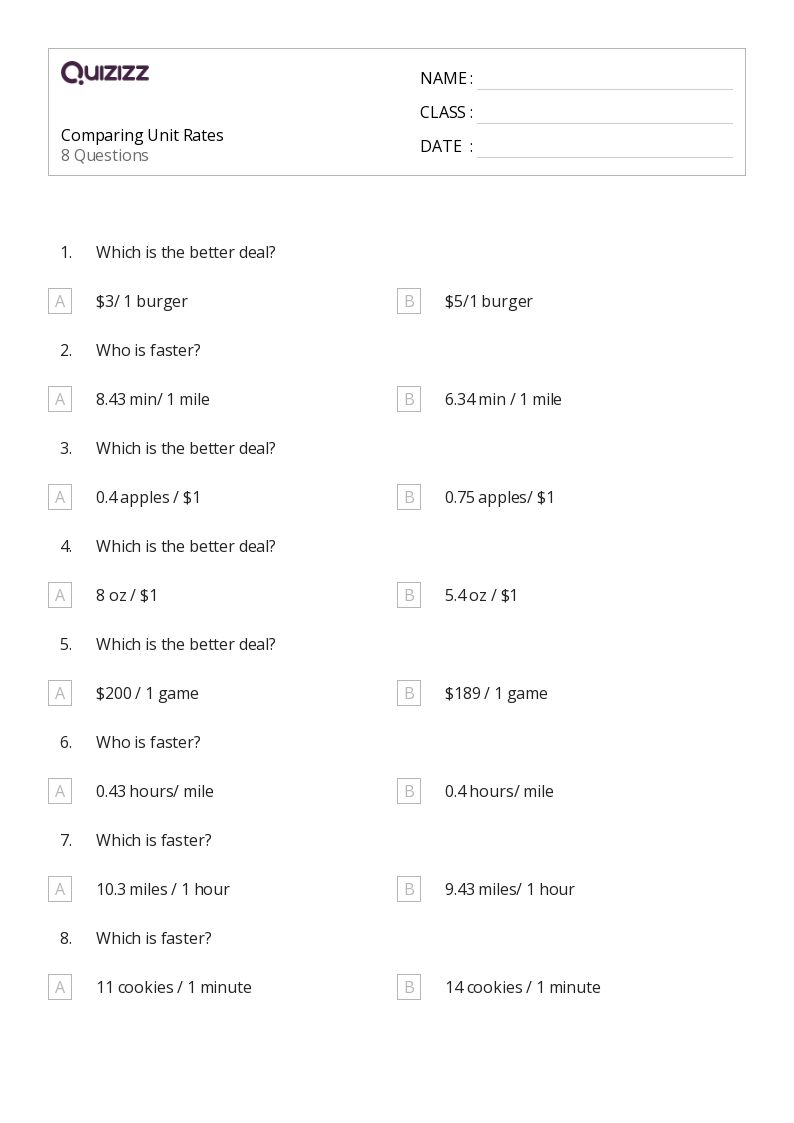Check box B for 0.4 hours/mile
The image size is (794, 1123).
point(409,791)
